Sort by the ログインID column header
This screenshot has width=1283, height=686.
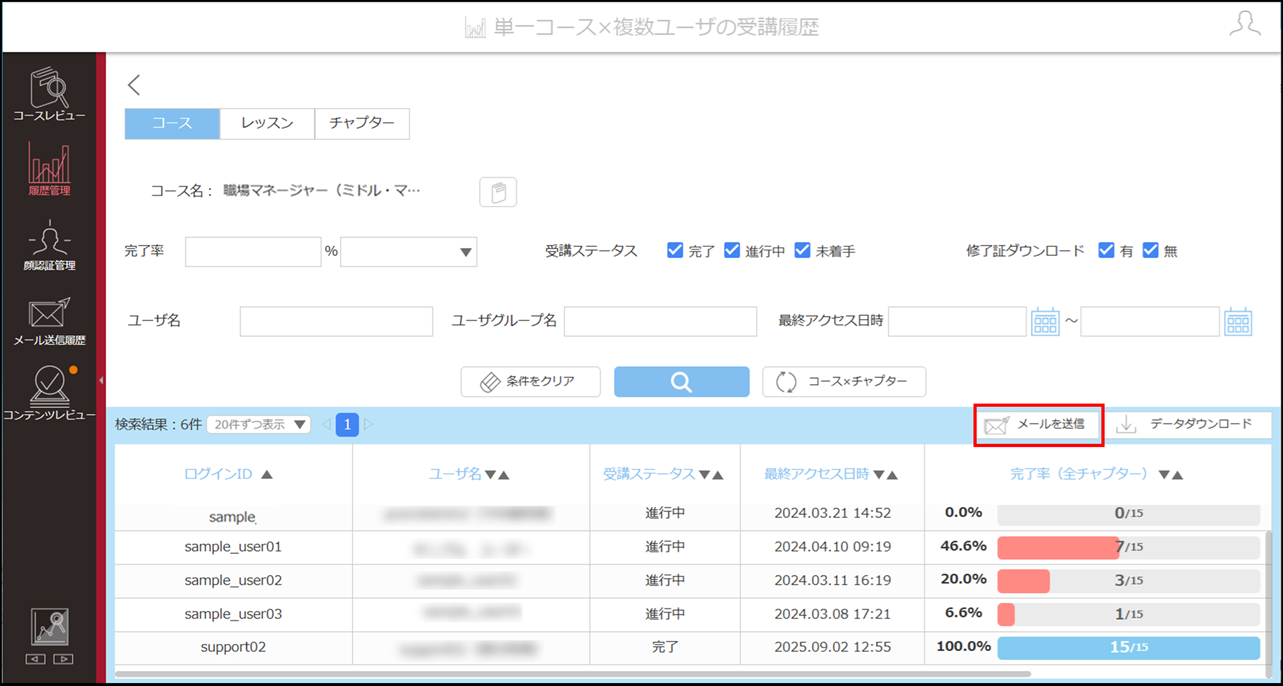[x=228, y=475]
